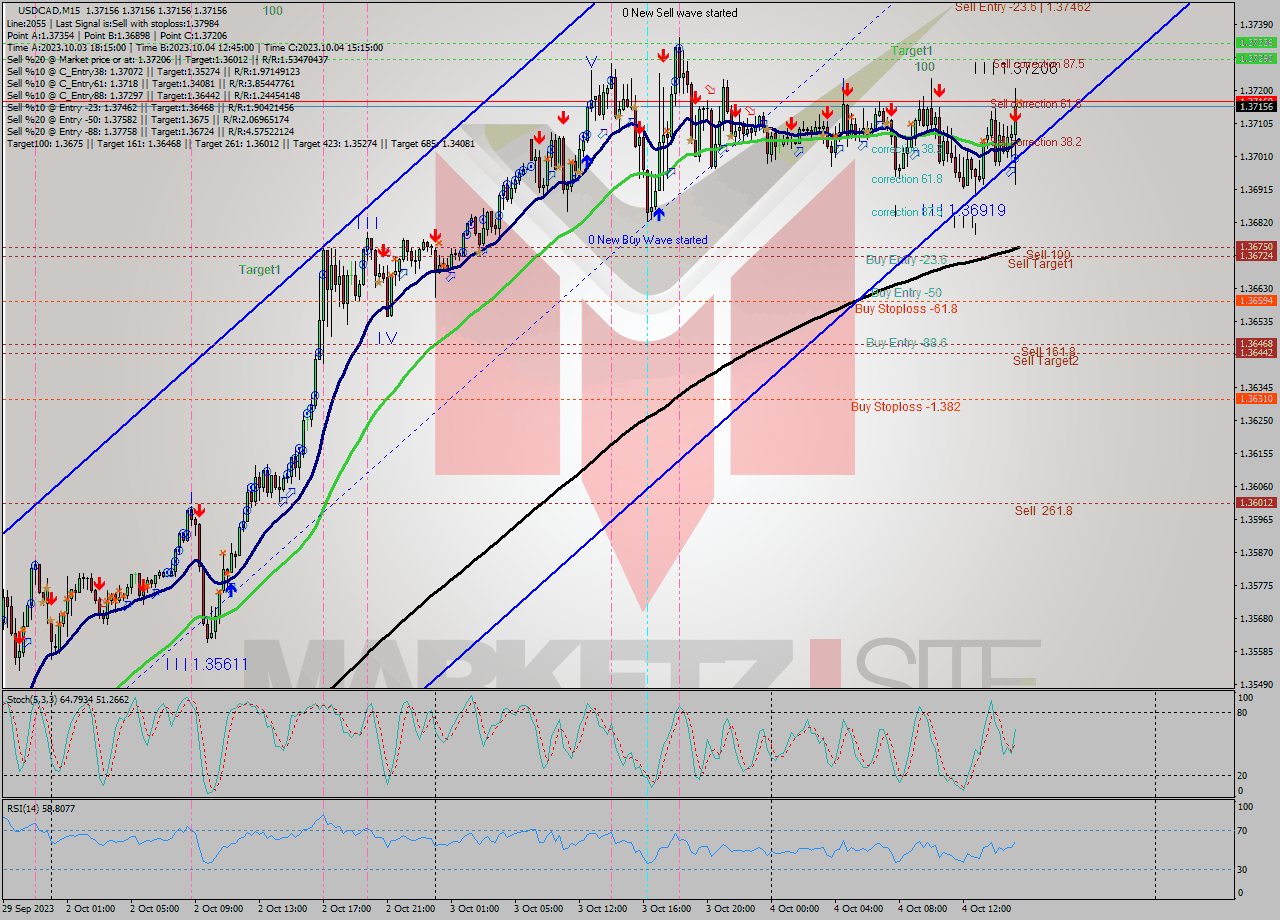
Task: Click the 'RSI(14) 58.8077' indicator label
Action: pos(41,808)
